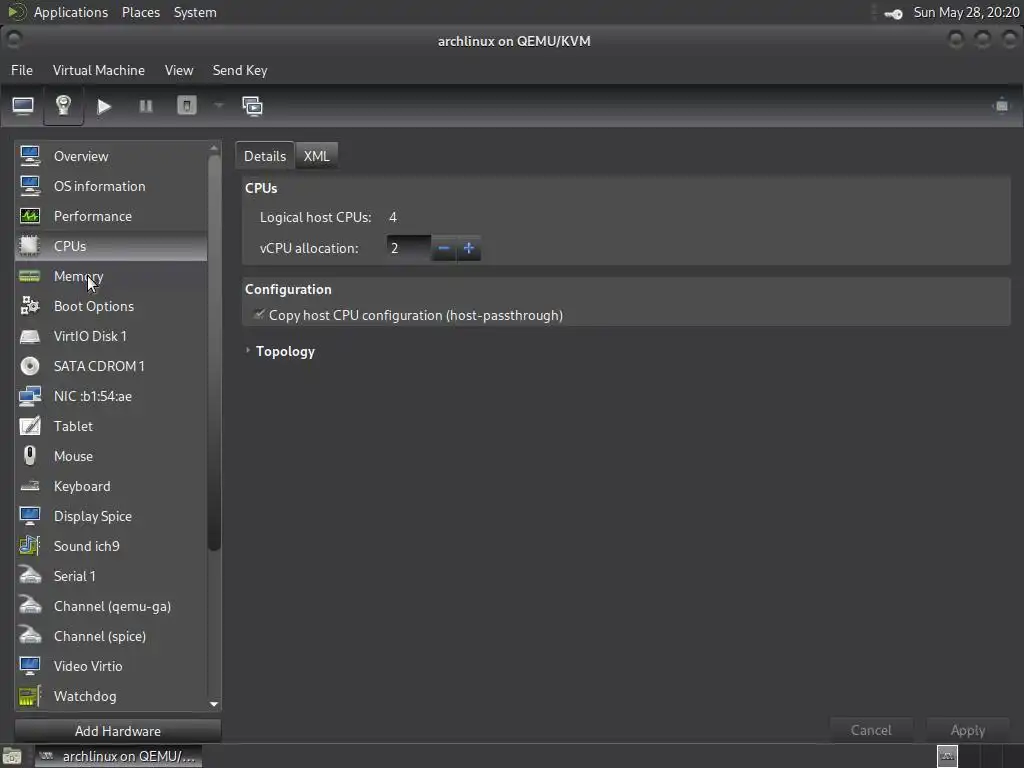
Task: Select Sound ich9 device
Action: click(x=111, y=547)
